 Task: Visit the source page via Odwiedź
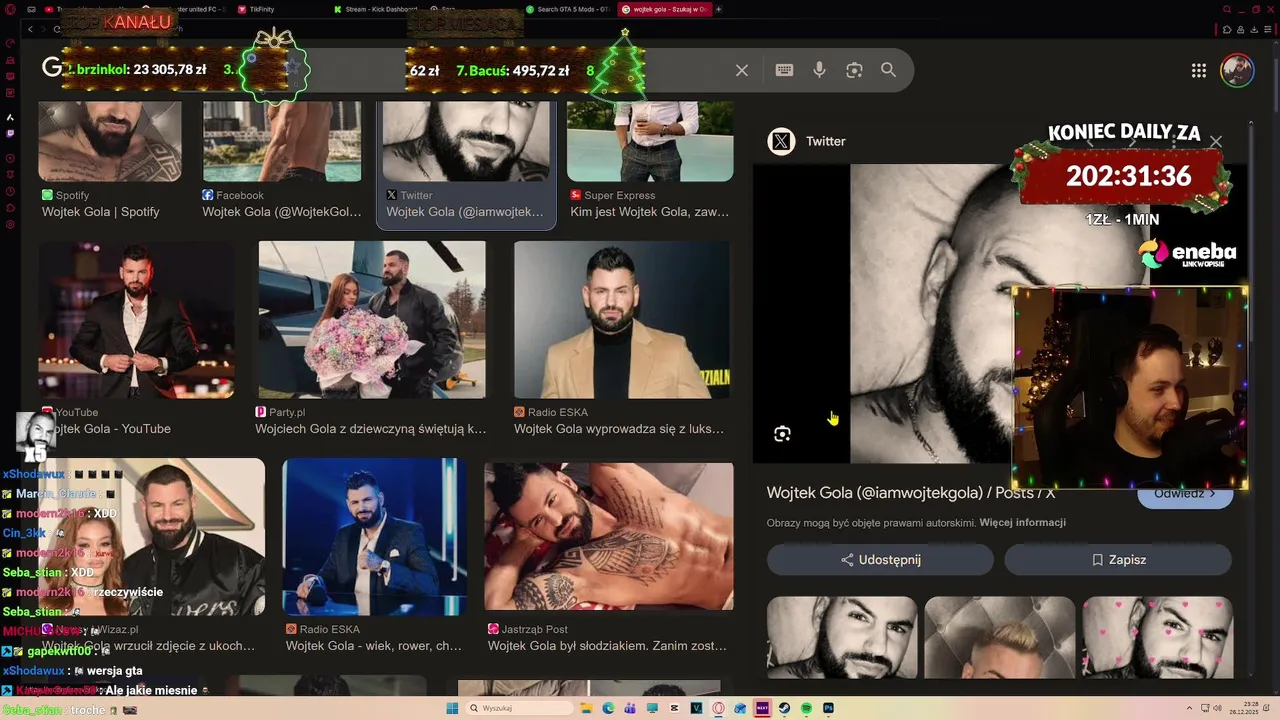click(x=1185, y=495)
